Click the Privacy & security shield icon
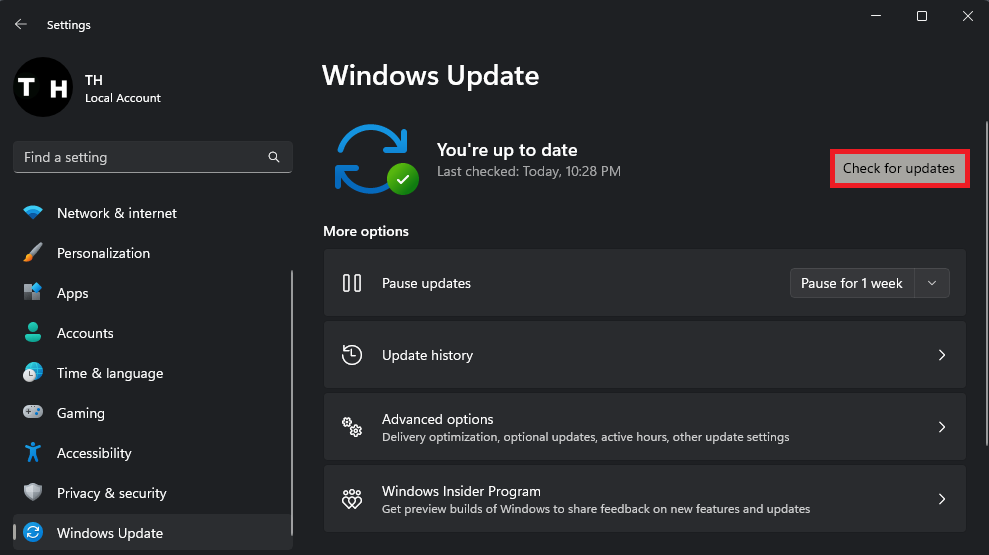Viewport: 989px width, 555px height. coord(33,493)
